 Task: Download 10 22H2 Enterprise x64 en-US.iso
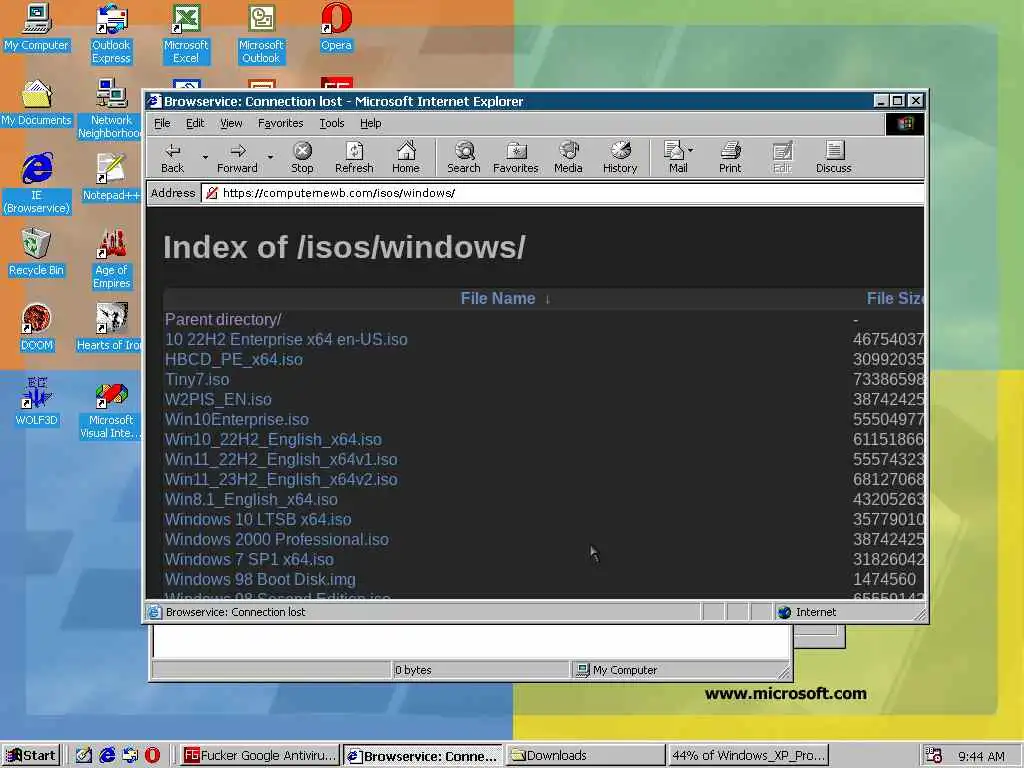286,340
